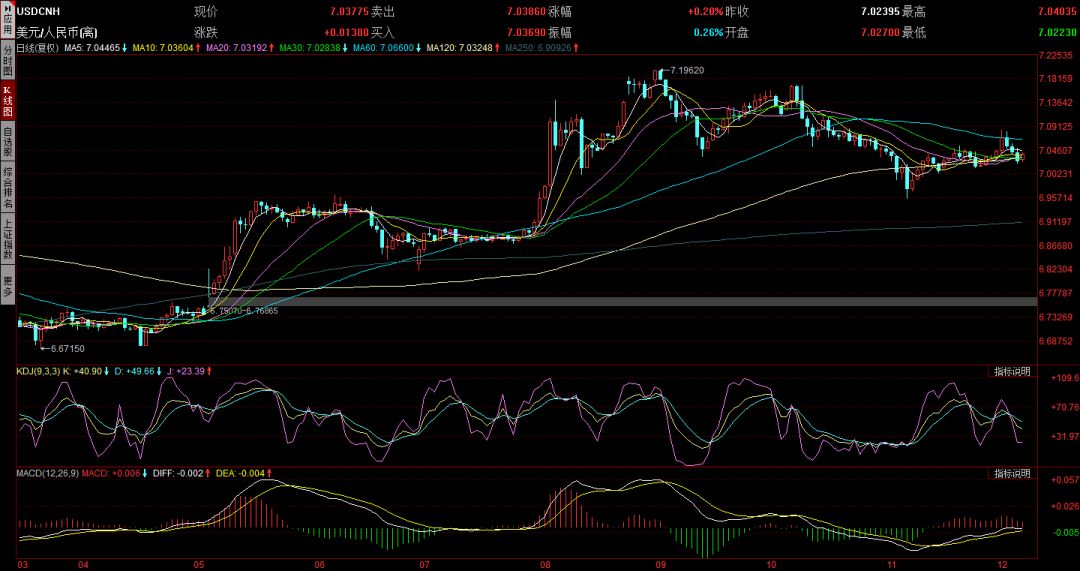
Task: Click the 日线(复权) period label
Action: tap(38, 48)
